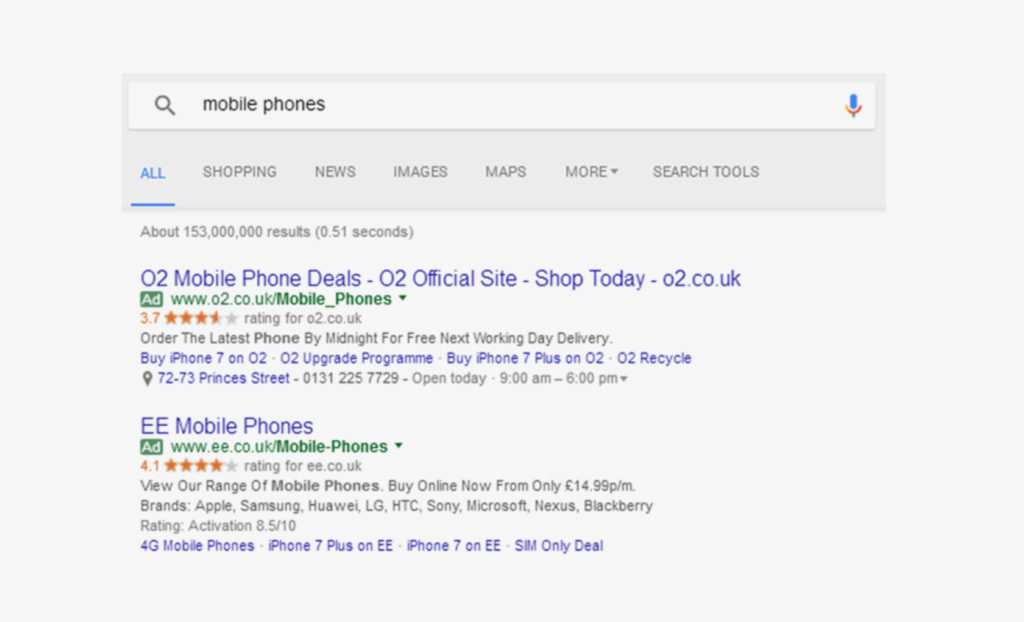Click the 4.1 rating number
Image resolution: width=1024 pixels, height=622 pixels.
coord(150,466)
